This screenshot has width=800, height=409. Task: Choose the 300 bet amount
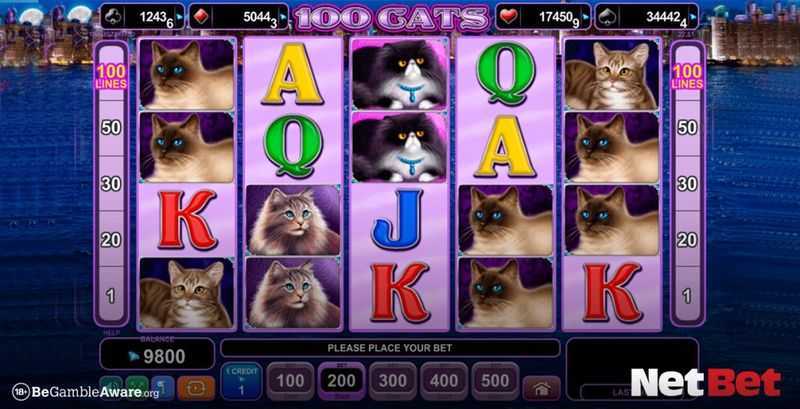[x=393, y=381]
